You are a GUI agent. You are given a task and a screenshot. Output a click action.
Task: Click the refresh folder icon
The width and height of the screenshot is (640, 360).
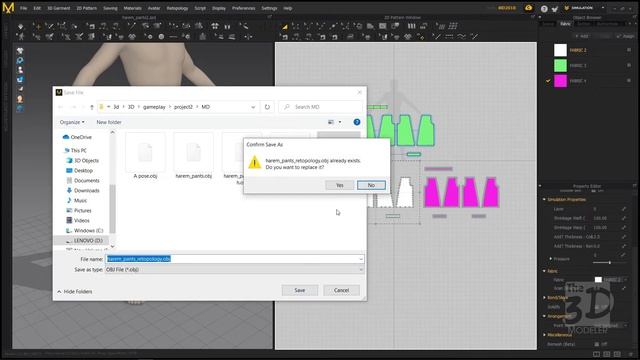(x=267, y=107)
